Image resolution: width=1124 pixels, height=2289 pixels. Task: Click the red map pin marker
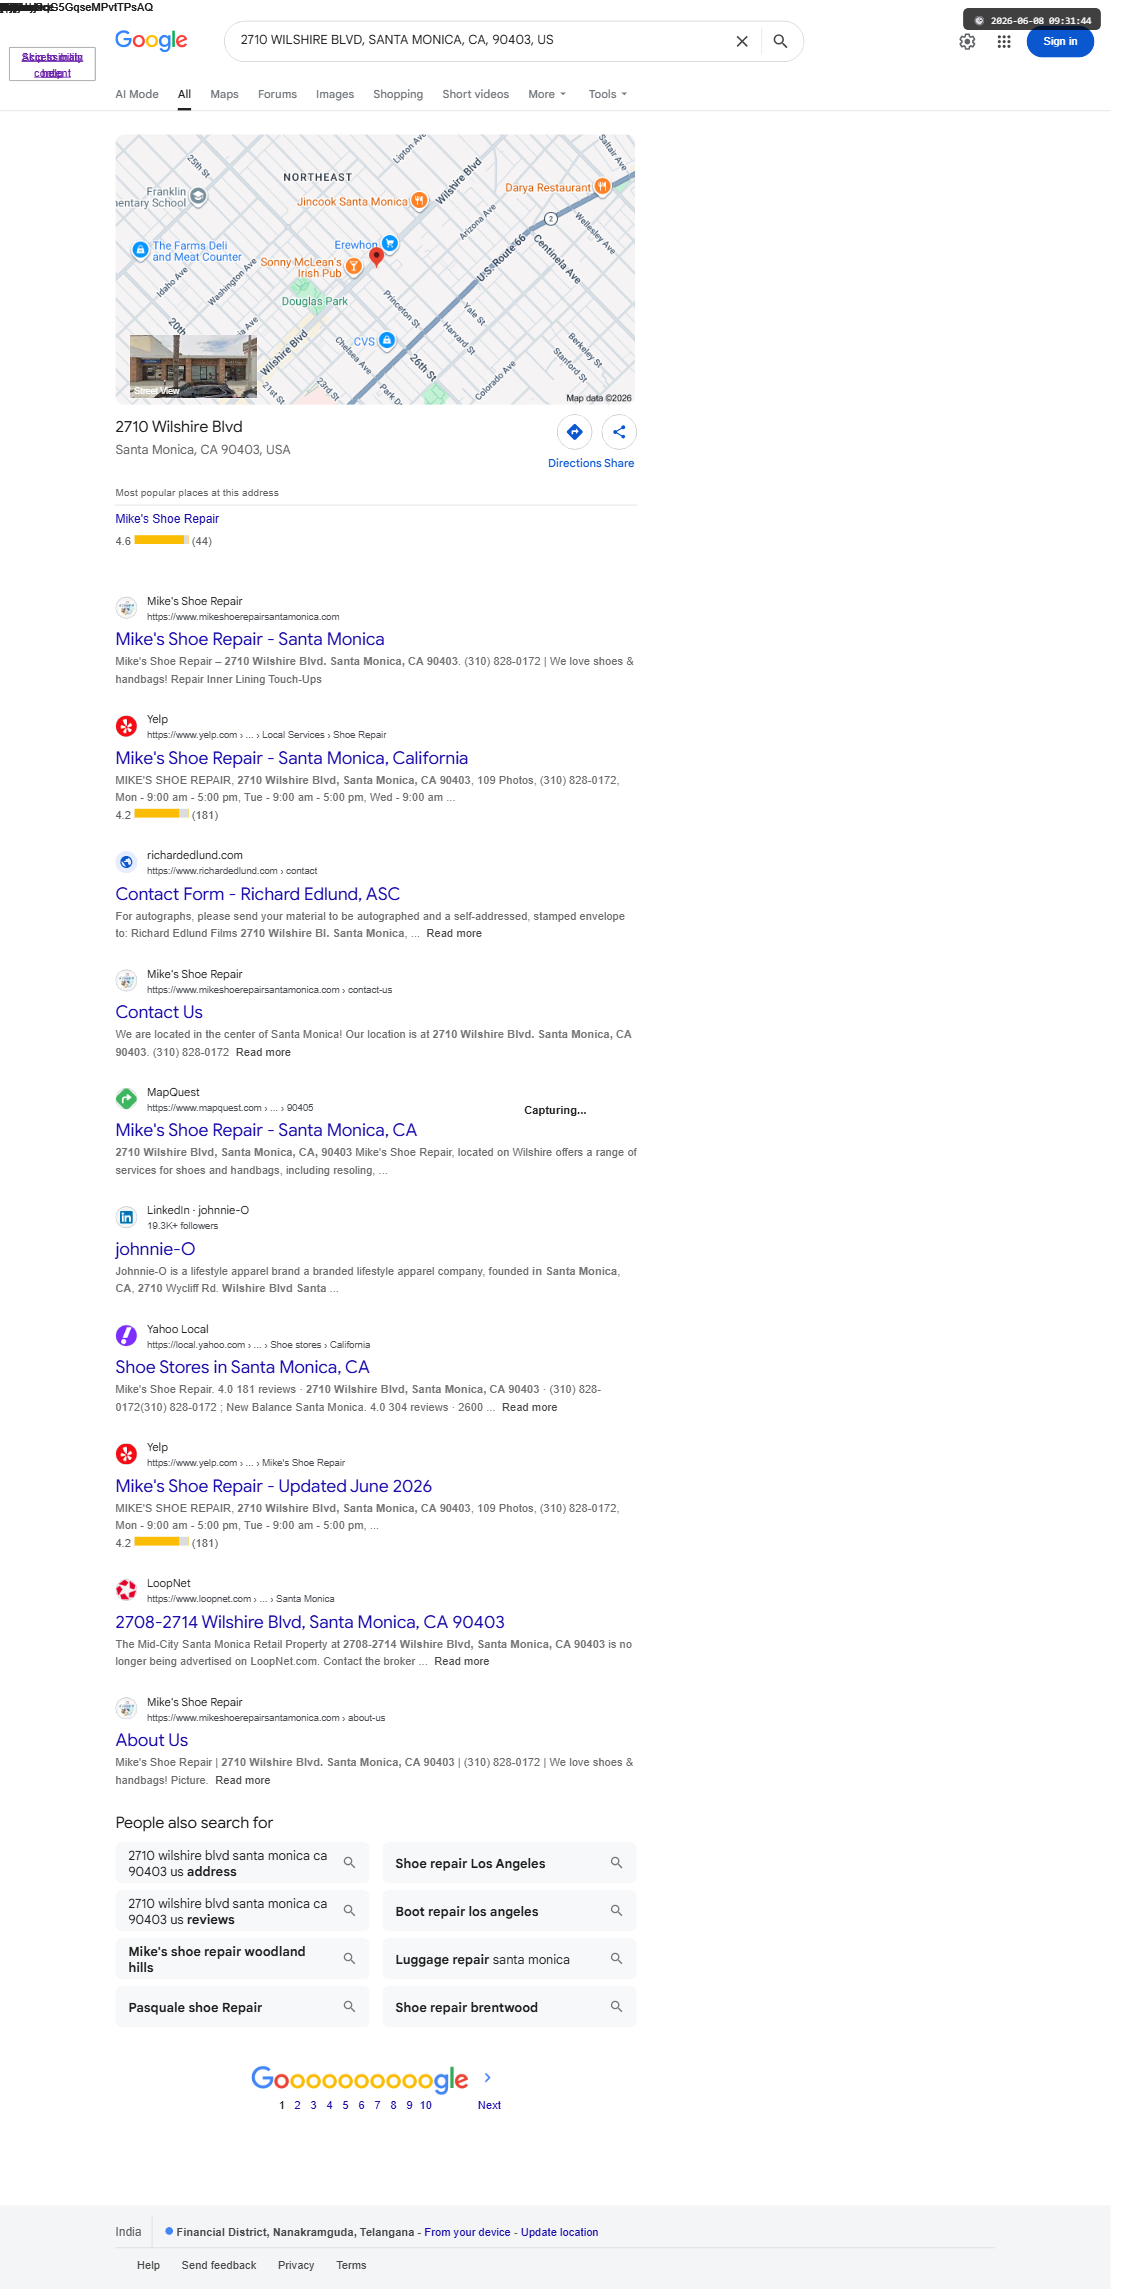(376, 256)
